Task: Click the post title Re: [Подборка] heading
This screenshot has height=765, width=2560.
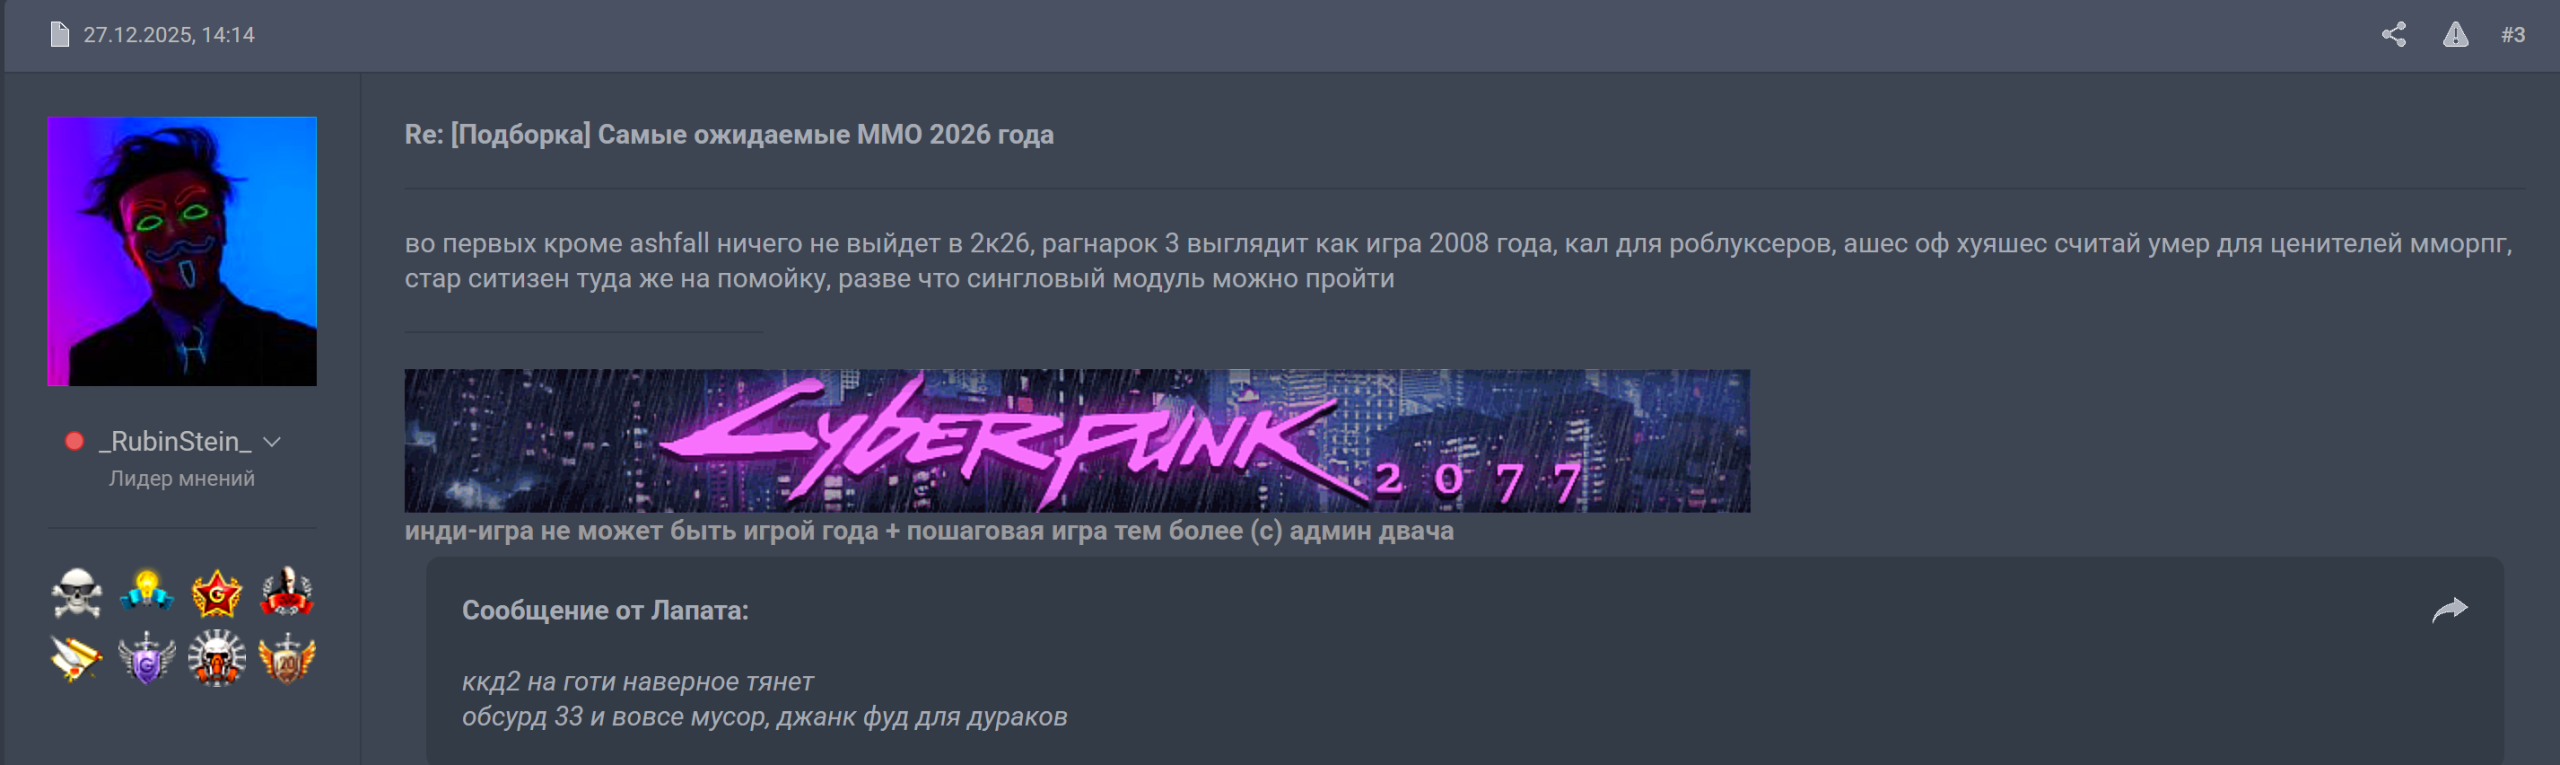Action: [x=729, y=134]
